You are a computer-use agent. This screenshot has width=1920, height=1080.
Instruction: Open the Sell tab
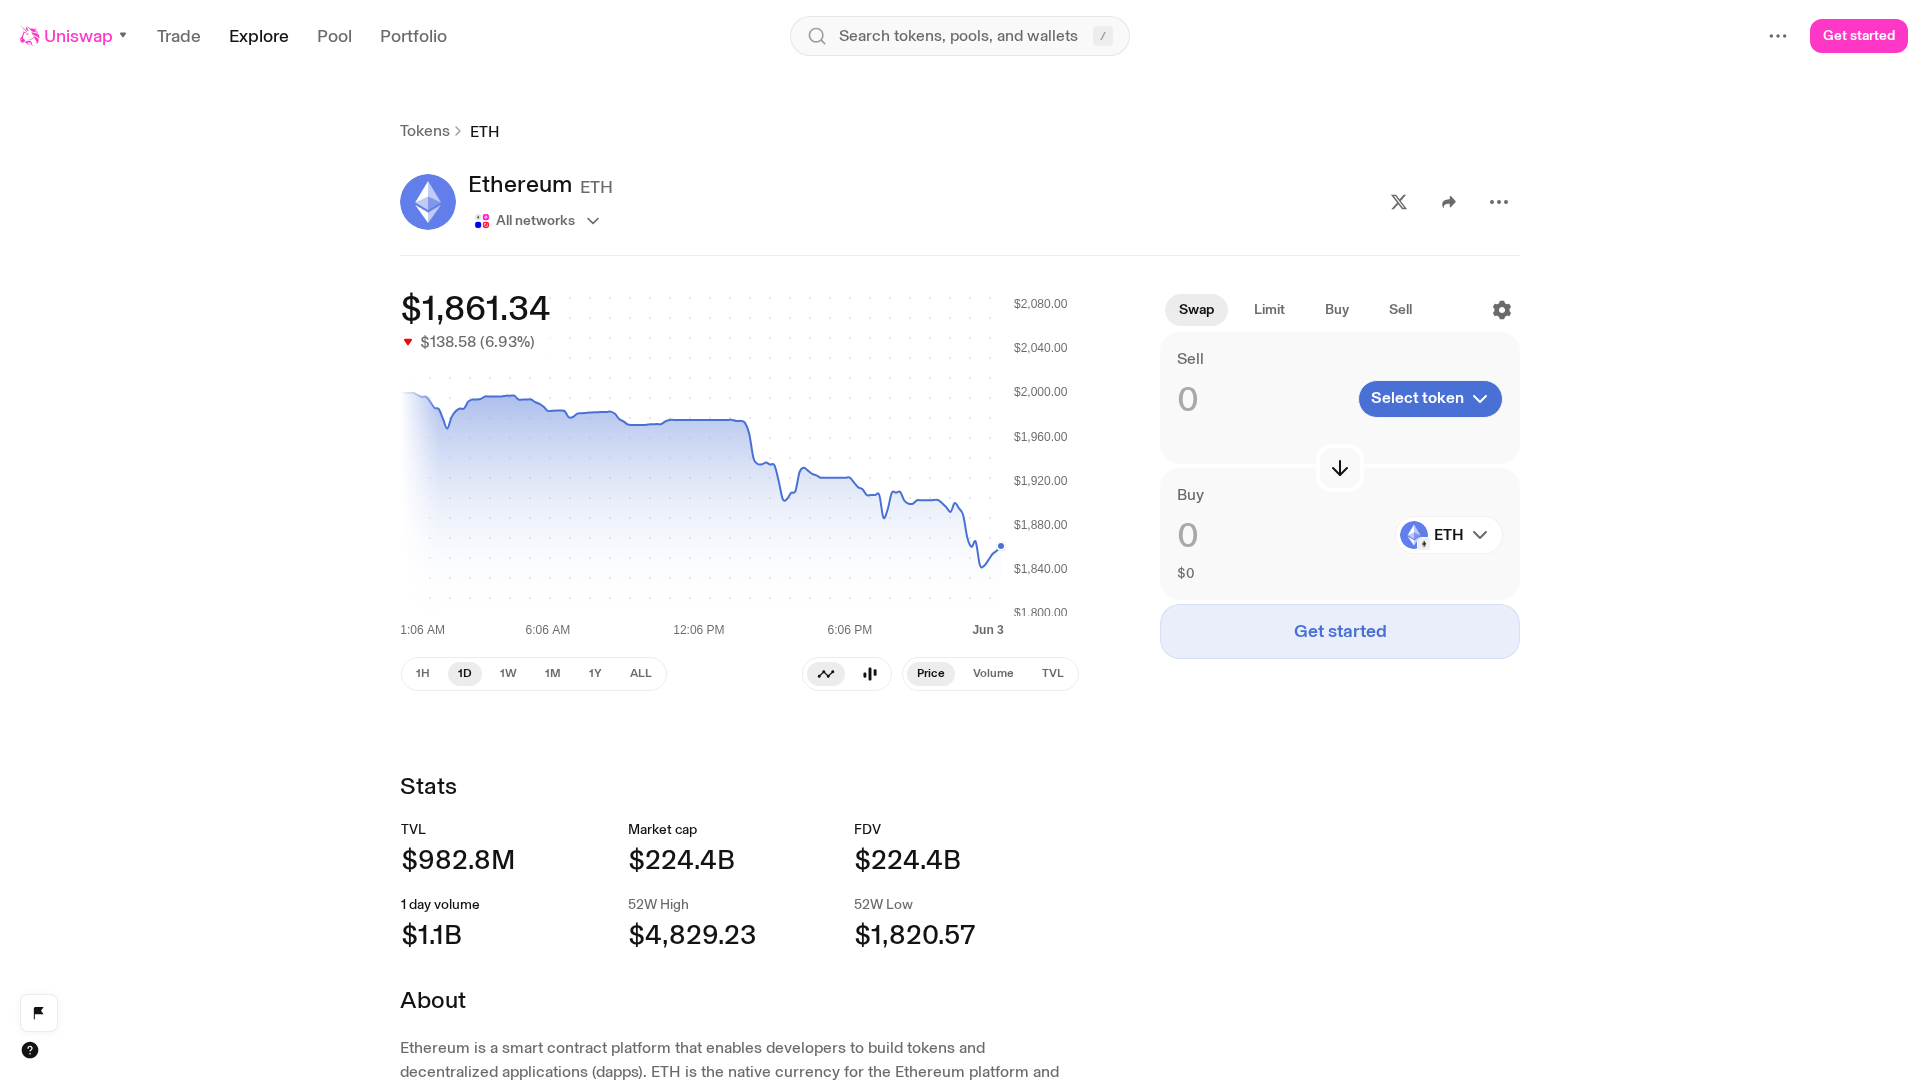[1401, 310]
